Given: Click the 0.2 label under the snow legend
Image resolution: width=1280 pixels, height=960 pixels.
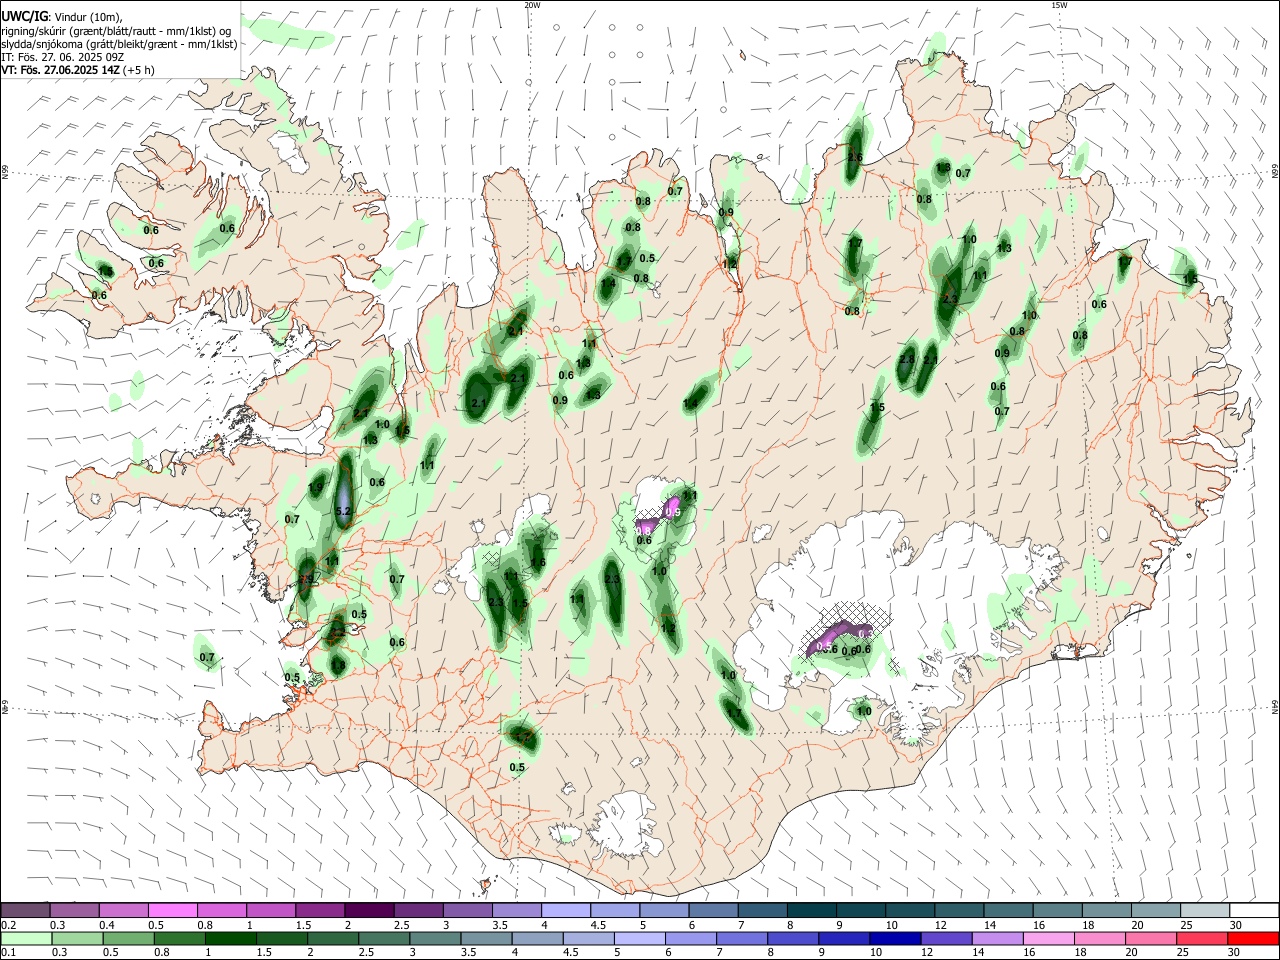Looking at the screenshot, I should (x=8, y=925).
